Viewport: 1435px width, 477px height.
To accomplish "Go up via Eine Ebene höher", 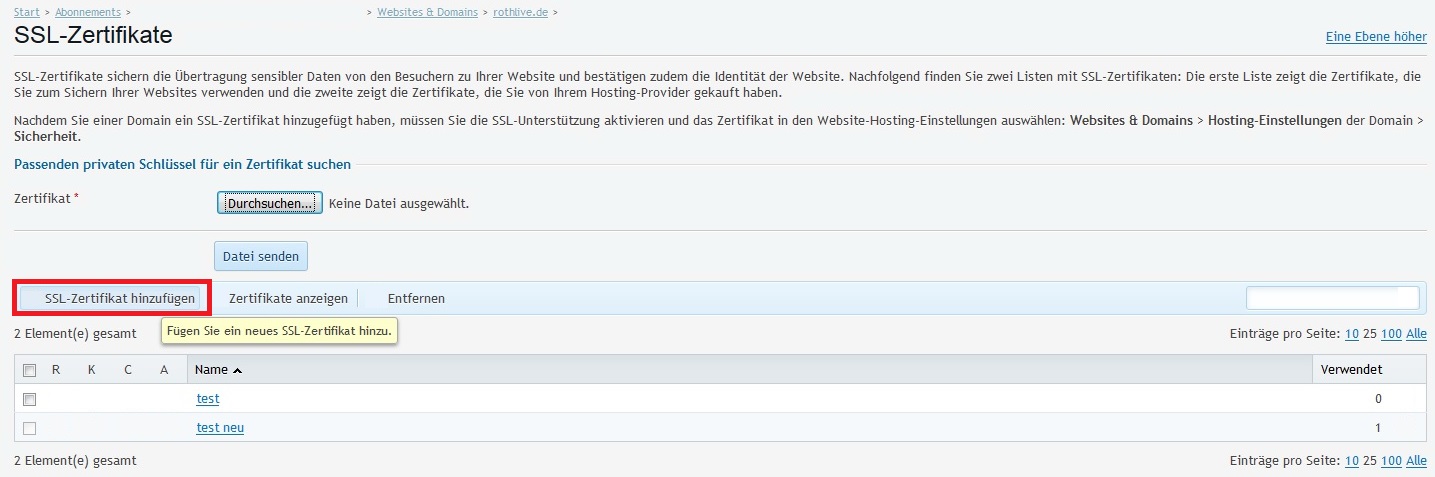I will (1376, 37).
